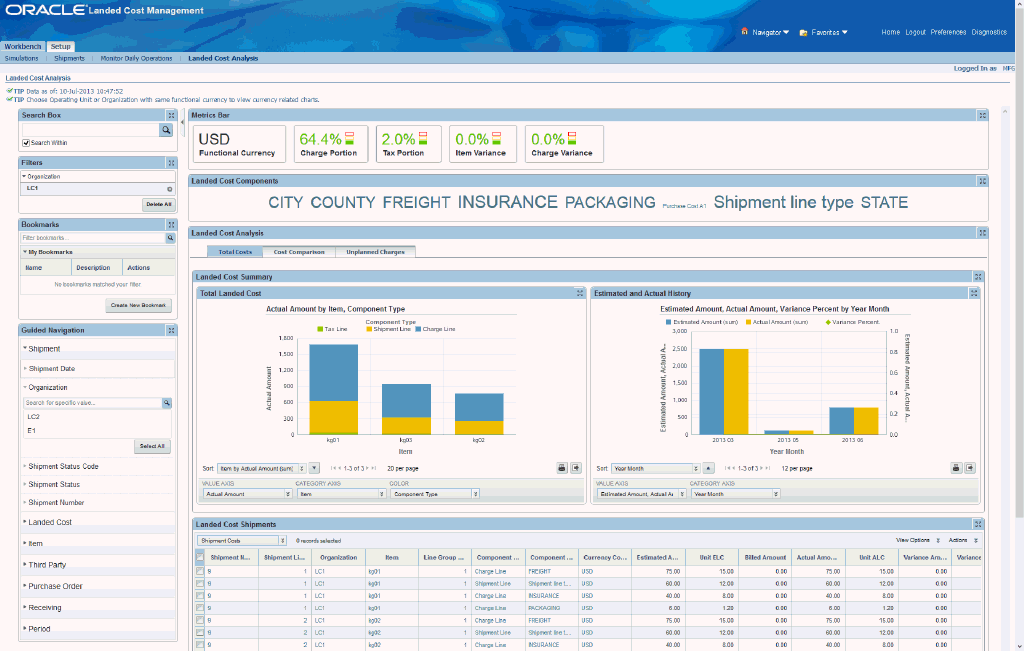Click the Preferences link
The image size is (1024, 651).
point(948,32)
